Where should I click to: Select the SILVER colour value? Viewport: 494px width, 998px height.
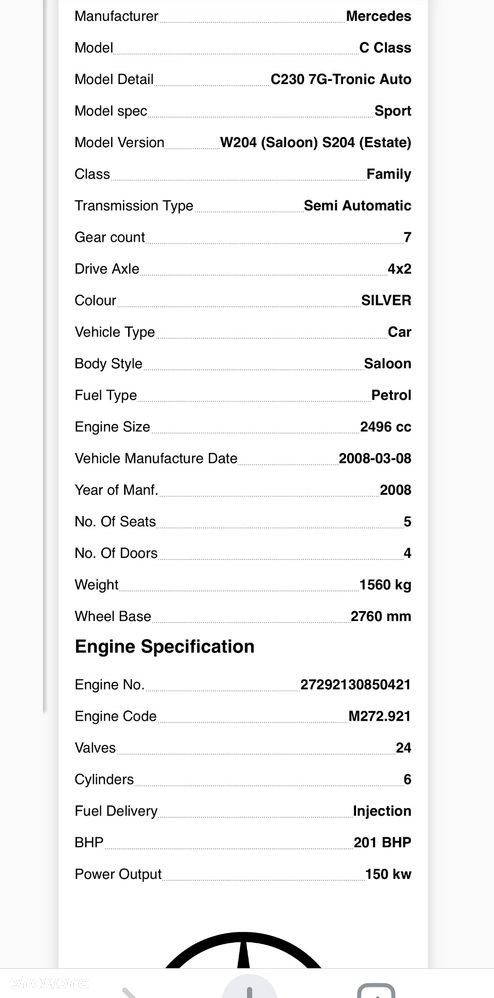[x=386, y=300]
